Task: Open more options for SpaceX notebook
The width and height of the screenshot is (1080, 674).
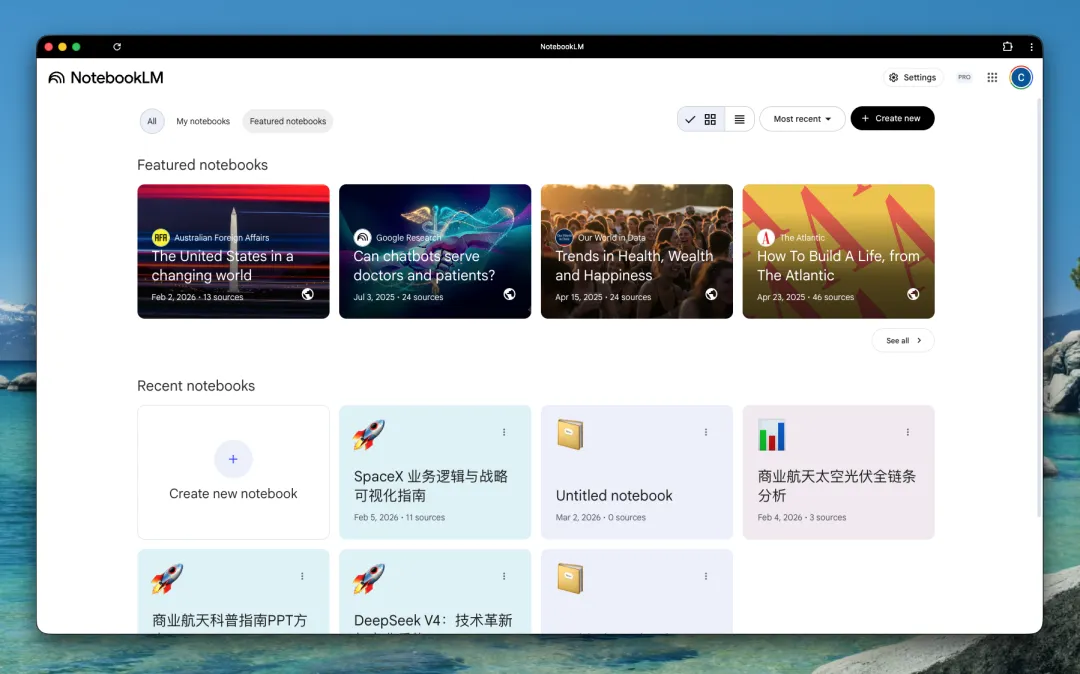Action: point(504,432)
